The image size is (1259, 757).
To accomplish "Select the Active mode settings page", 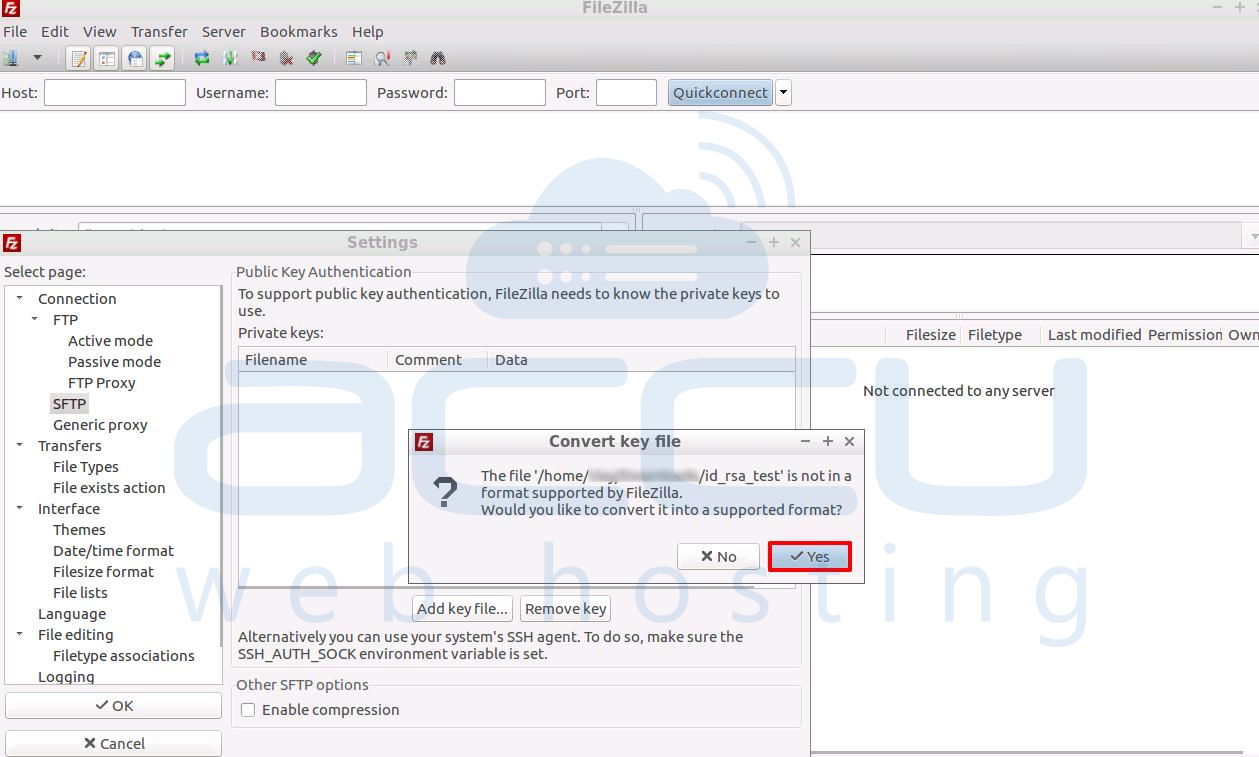I will pyautogui.click(x=110, y=341).
